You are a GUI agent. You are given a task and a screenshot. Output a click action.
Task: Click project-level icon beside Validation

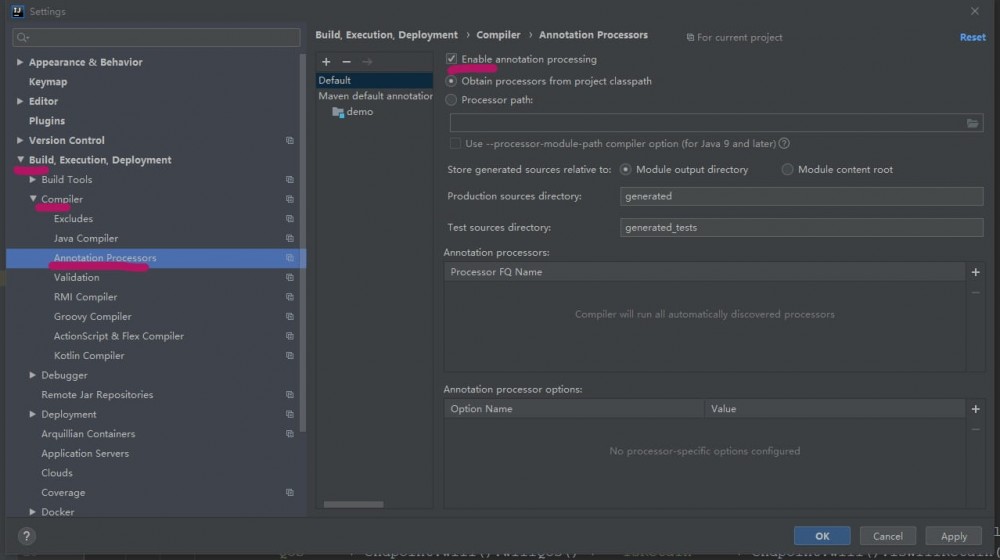pyautogui.click(x=290, y=277)
